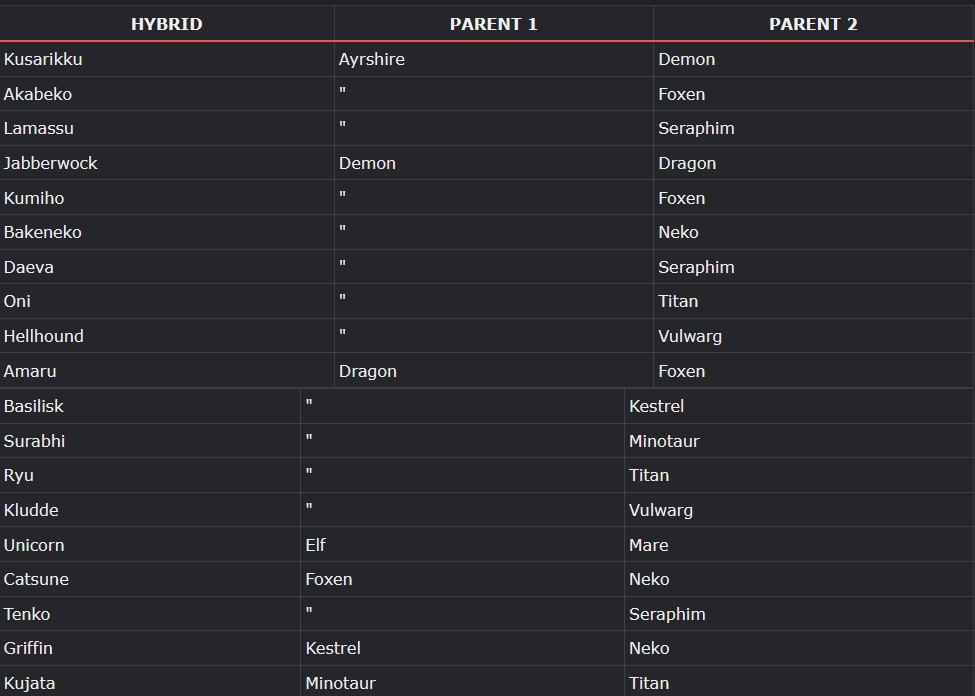The image size is (975, 696).
Task: Click Dragon in the Jabberwock row
Action: [687, 163]
